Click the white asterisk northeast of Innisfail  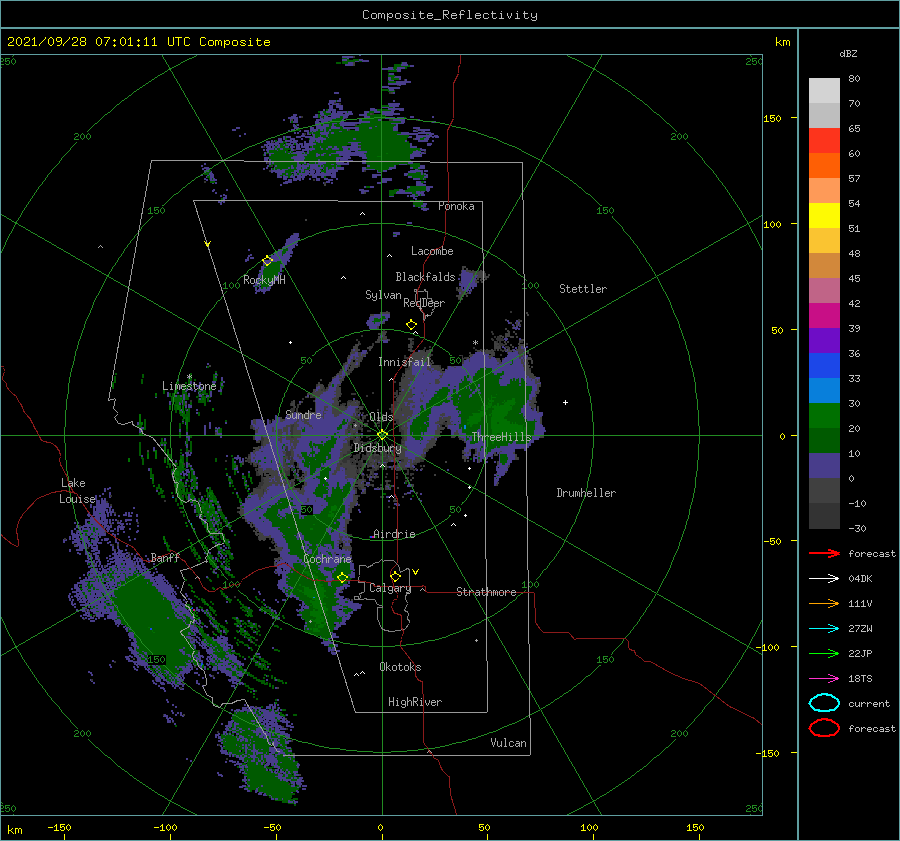475,343
